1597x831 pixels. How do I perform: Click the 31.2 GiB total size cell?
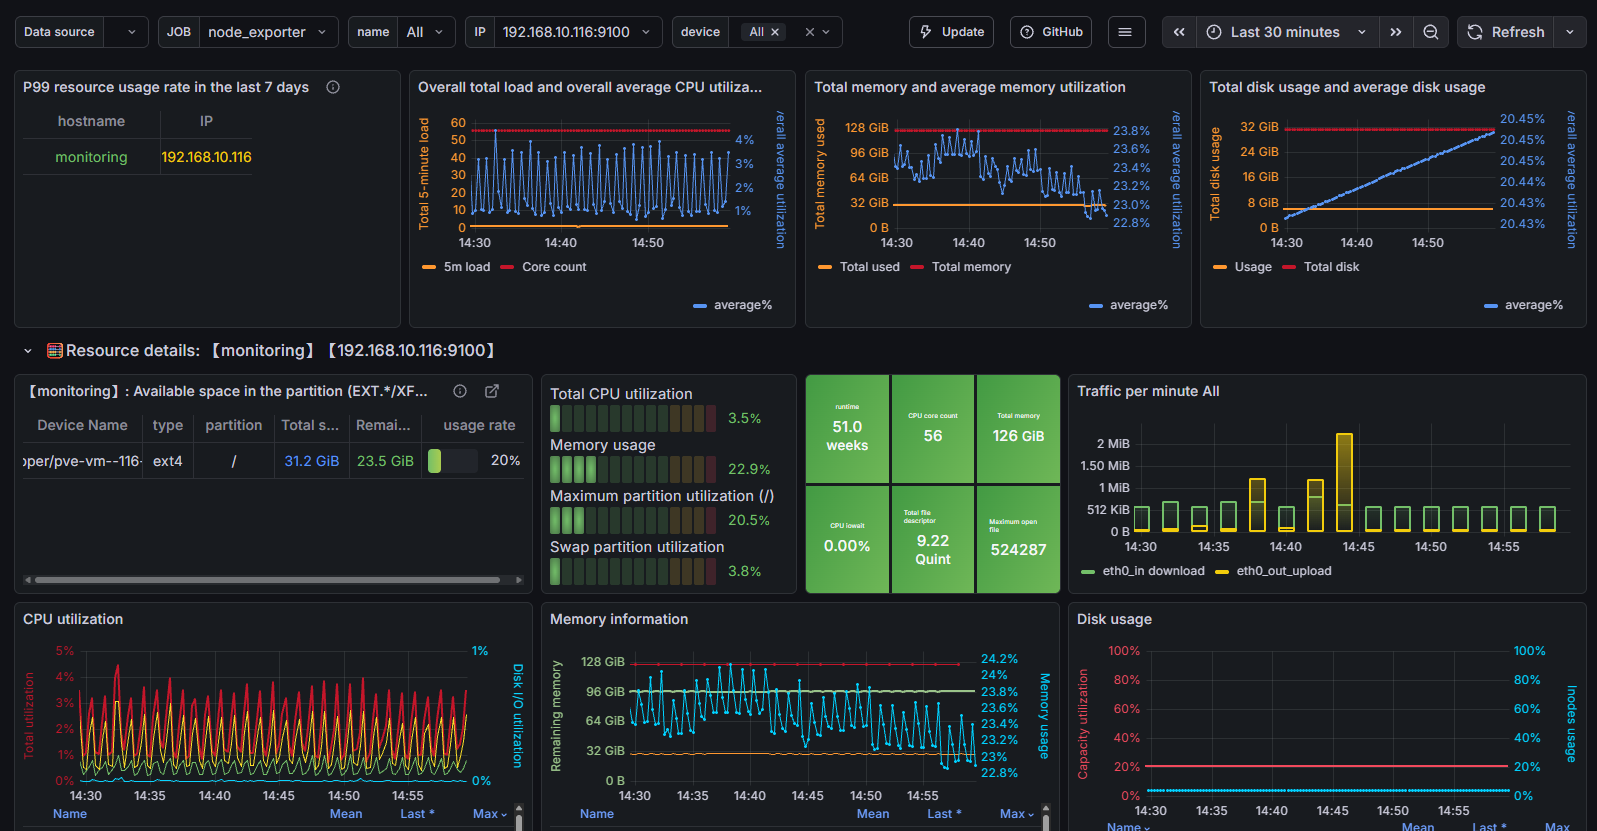pyautogui.click(x=312, y=461)
